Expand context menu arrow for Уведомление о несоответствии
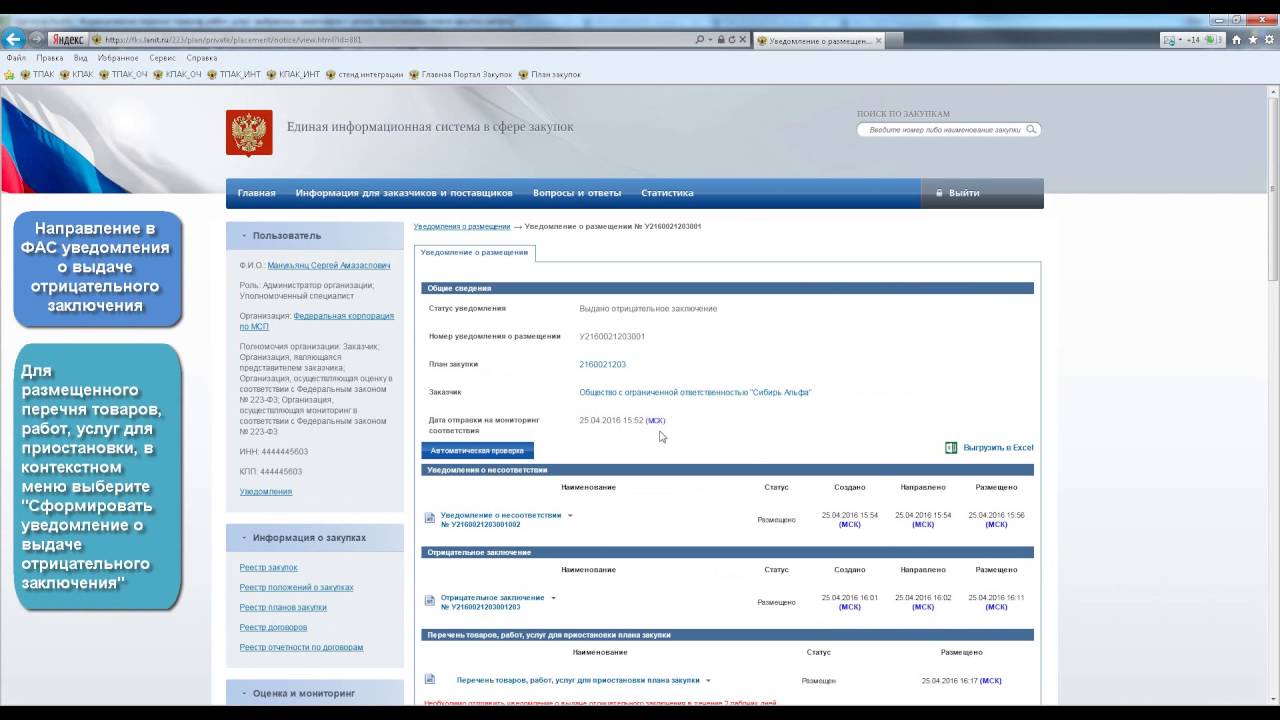The height and width of the screenshot is (720, 1280). point(570,516)
